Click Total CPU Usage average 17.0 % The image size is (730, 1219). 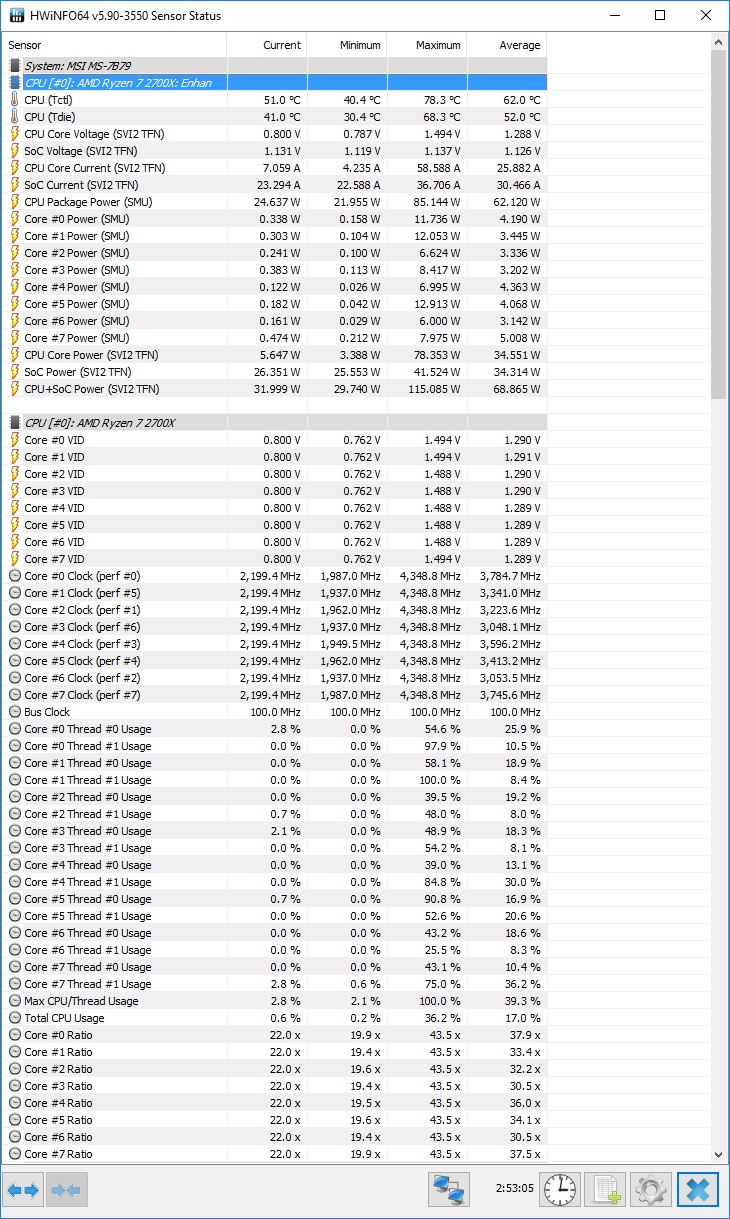522,1018
